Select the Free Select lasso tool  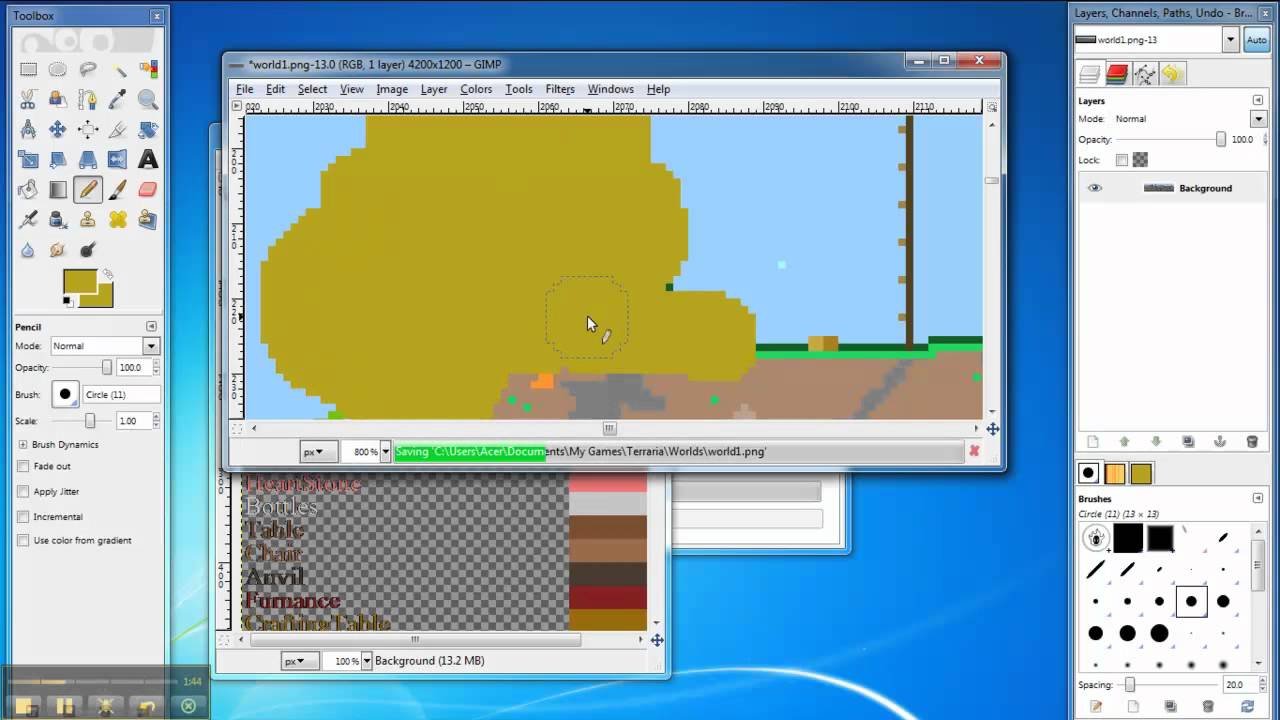pos(88,70)
